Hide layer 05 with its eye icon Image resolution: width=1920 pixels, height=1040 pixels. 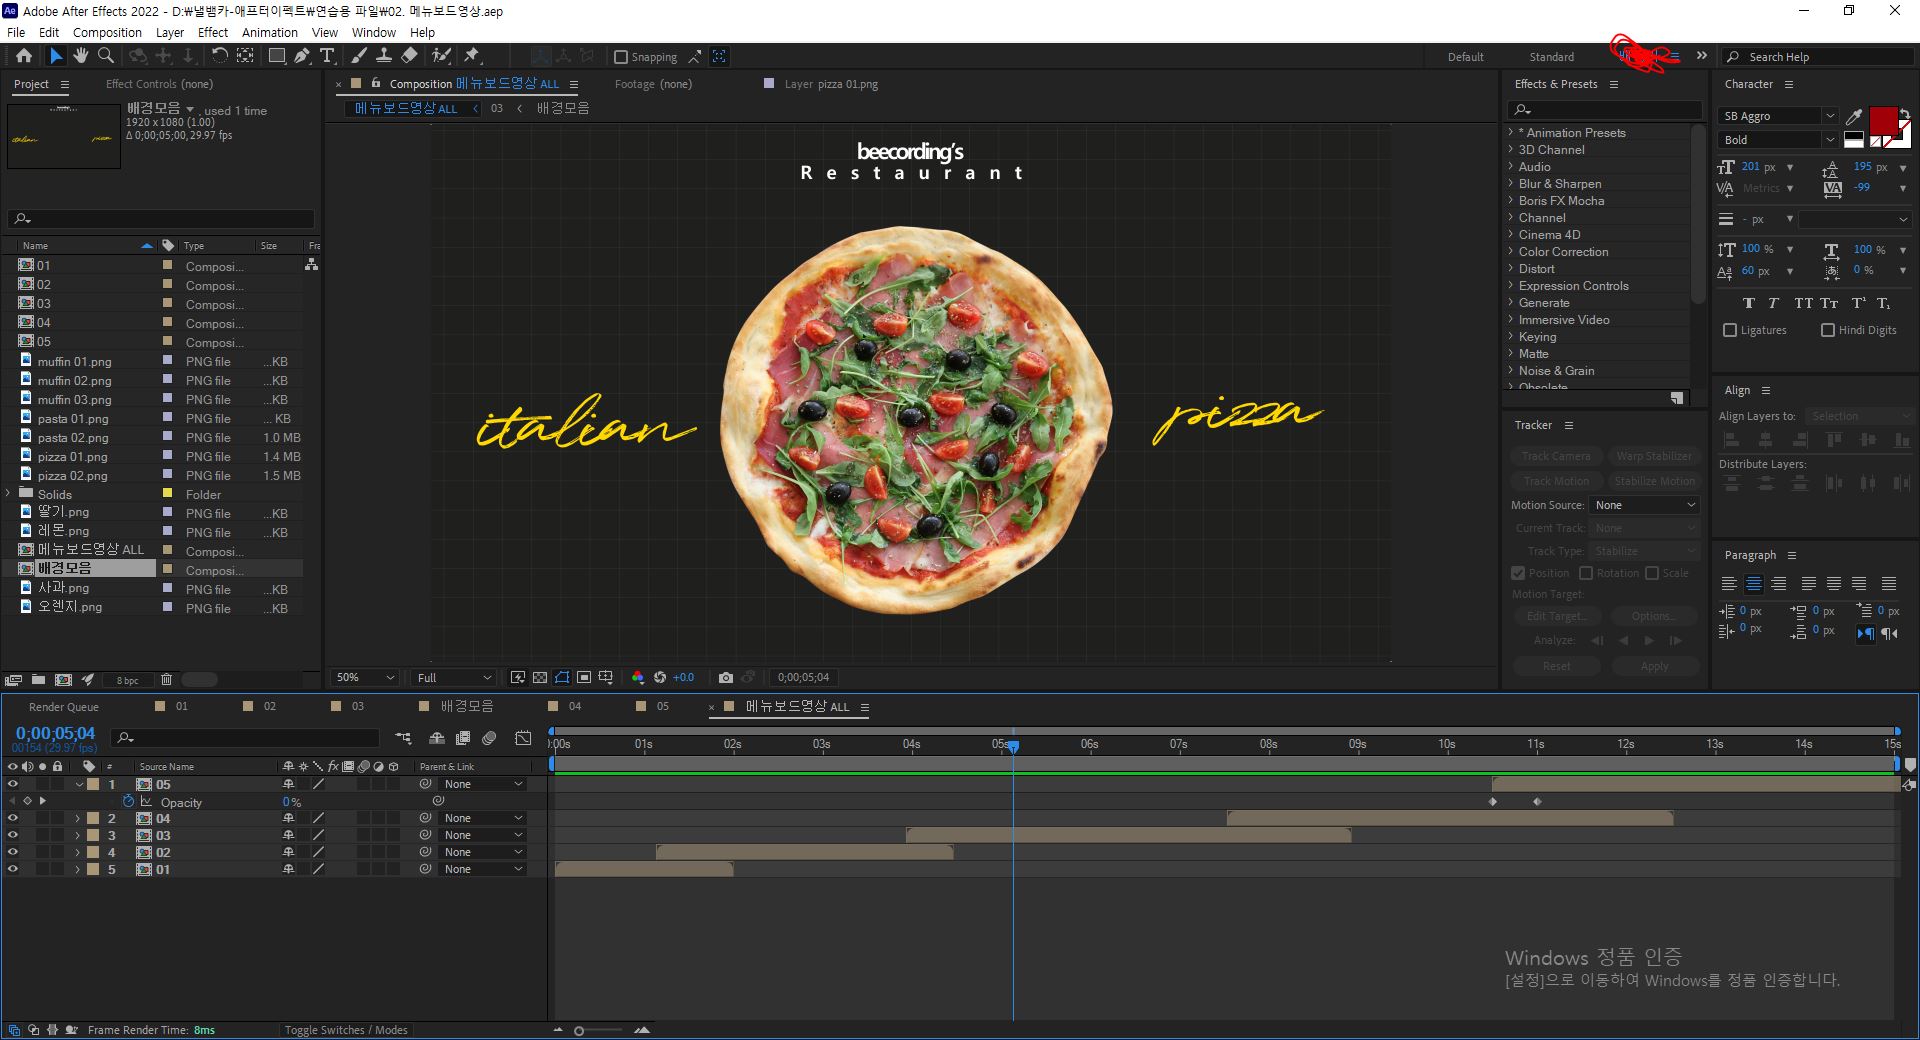coord(13,784)
